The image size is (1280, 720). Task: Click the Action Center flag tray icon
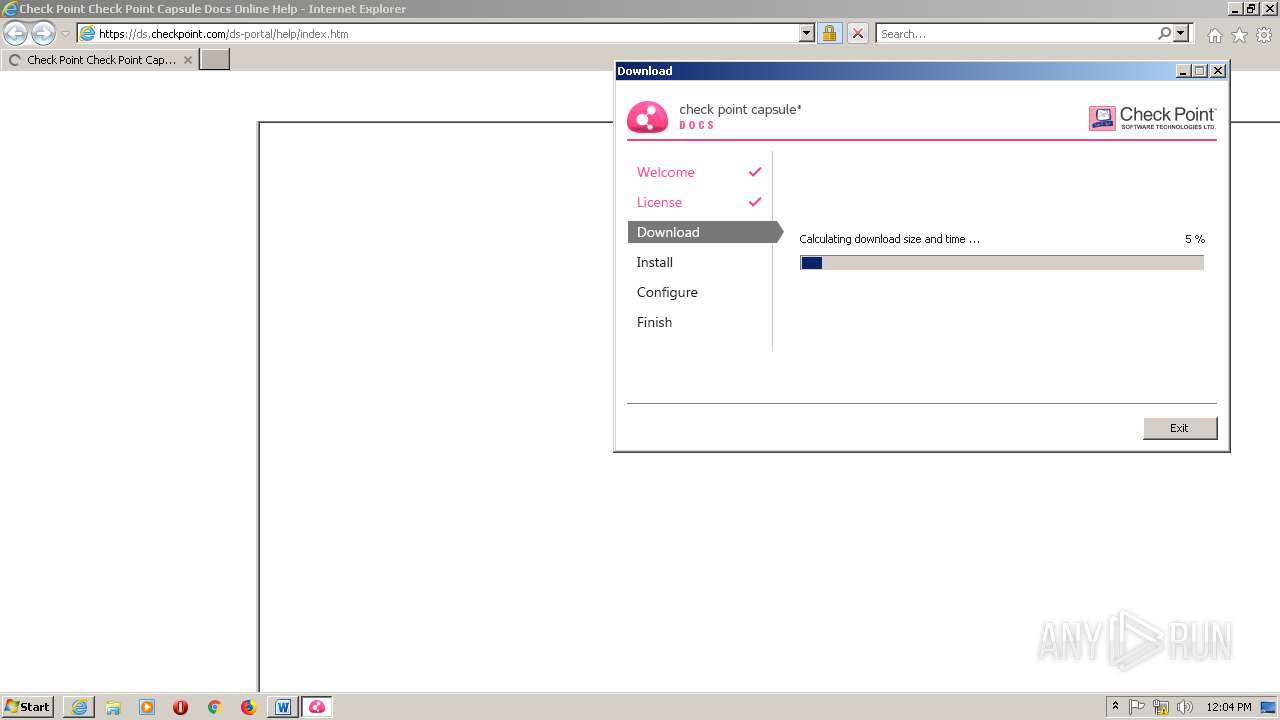[x=1137, y=707]
